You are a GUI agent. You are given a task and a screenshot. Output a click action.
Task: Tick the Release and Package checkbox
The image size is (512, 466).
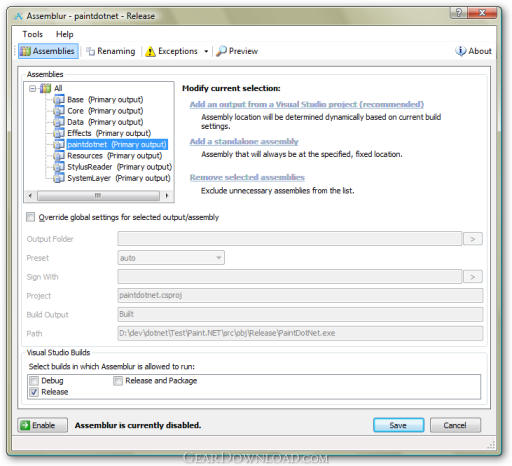click(118, 381)
